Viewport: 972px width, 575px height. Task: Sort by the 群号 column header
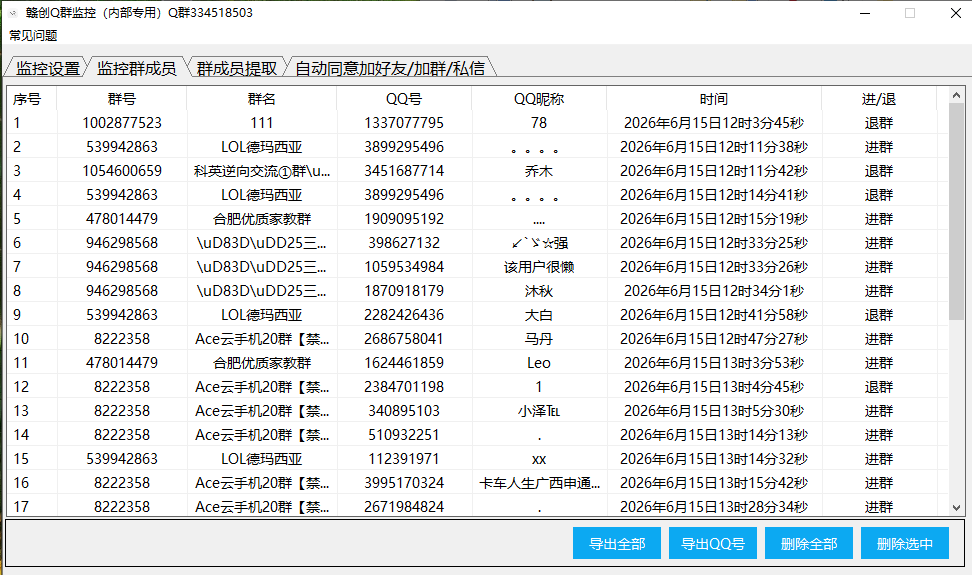122,99
